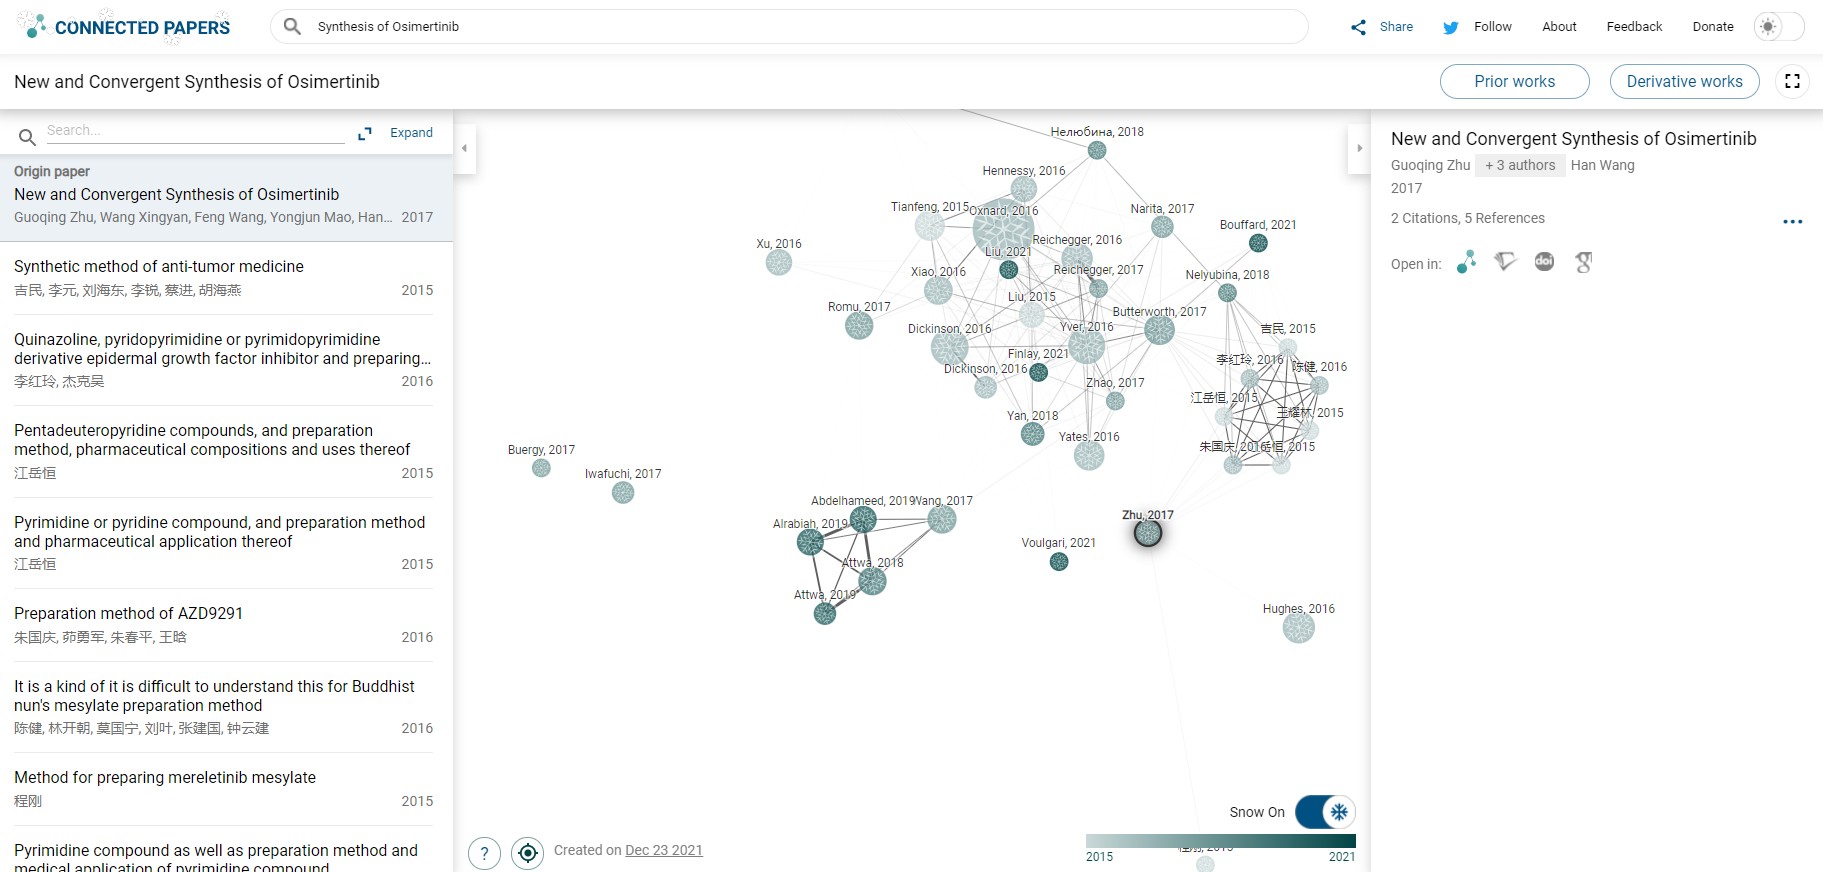The image size is (1823, 872).
Task: Select the Narita, 2017 graph node
Action: [x=1162, y=227]
